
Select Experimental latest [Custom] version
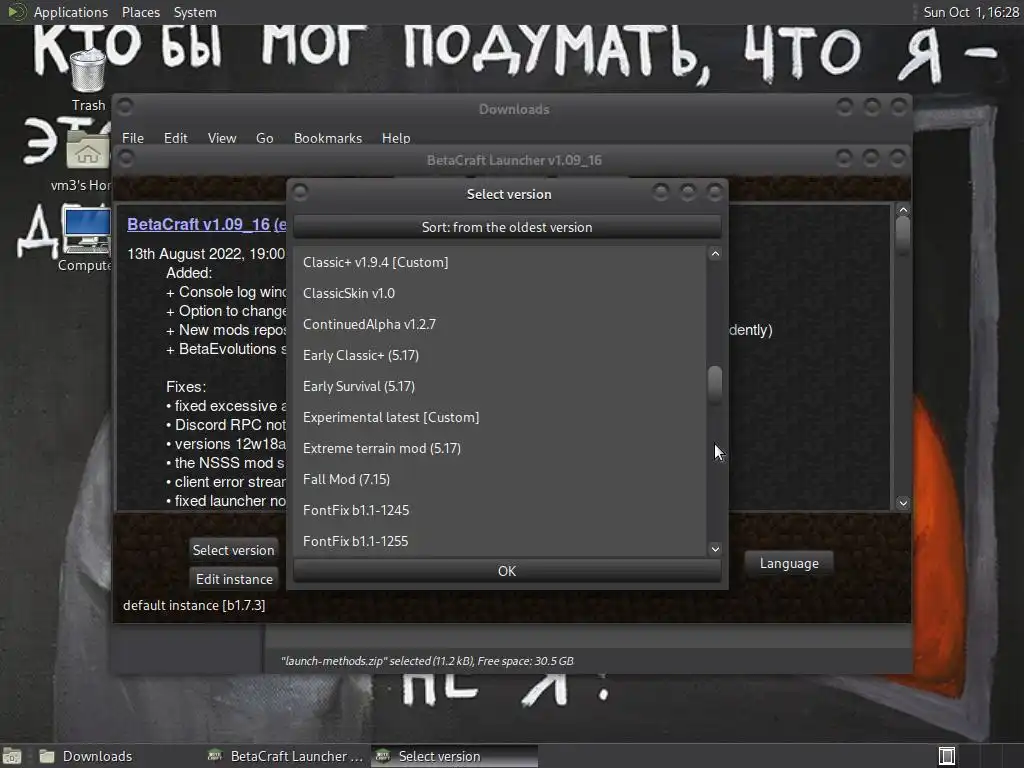(x=500, y=417)
